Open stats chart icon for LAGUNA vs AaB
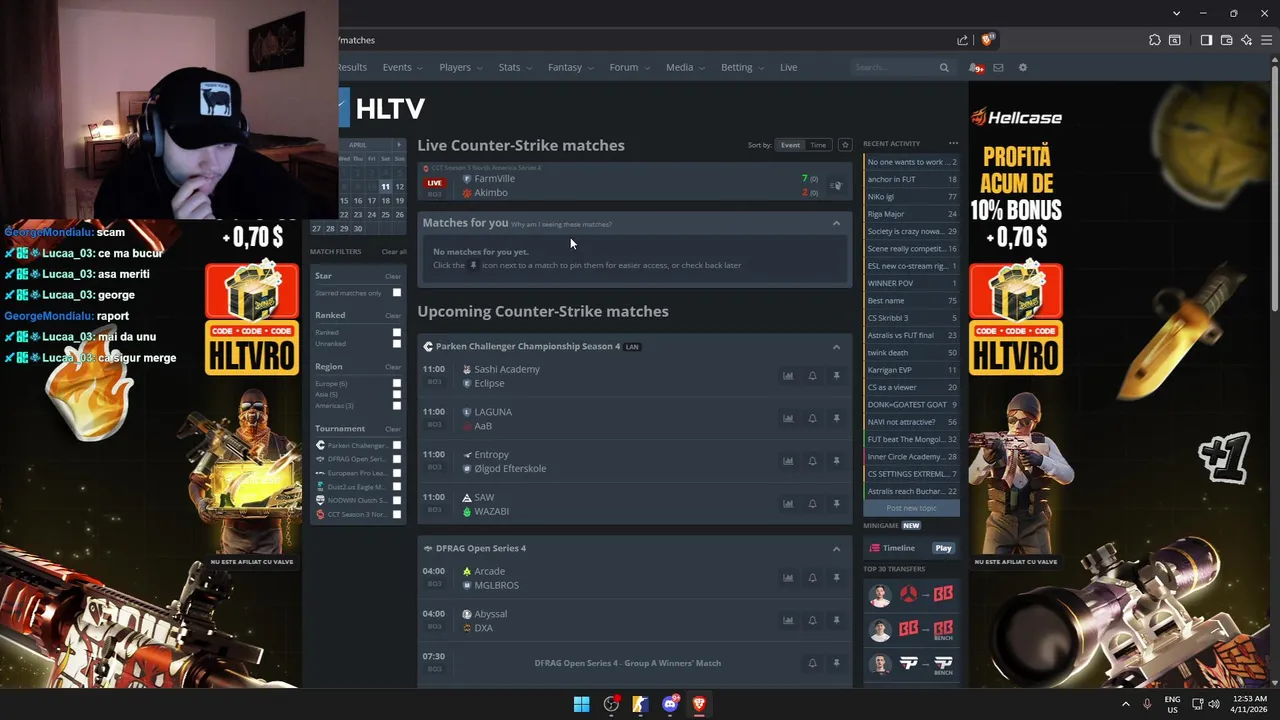1280x720 pixels. [788, 418]
